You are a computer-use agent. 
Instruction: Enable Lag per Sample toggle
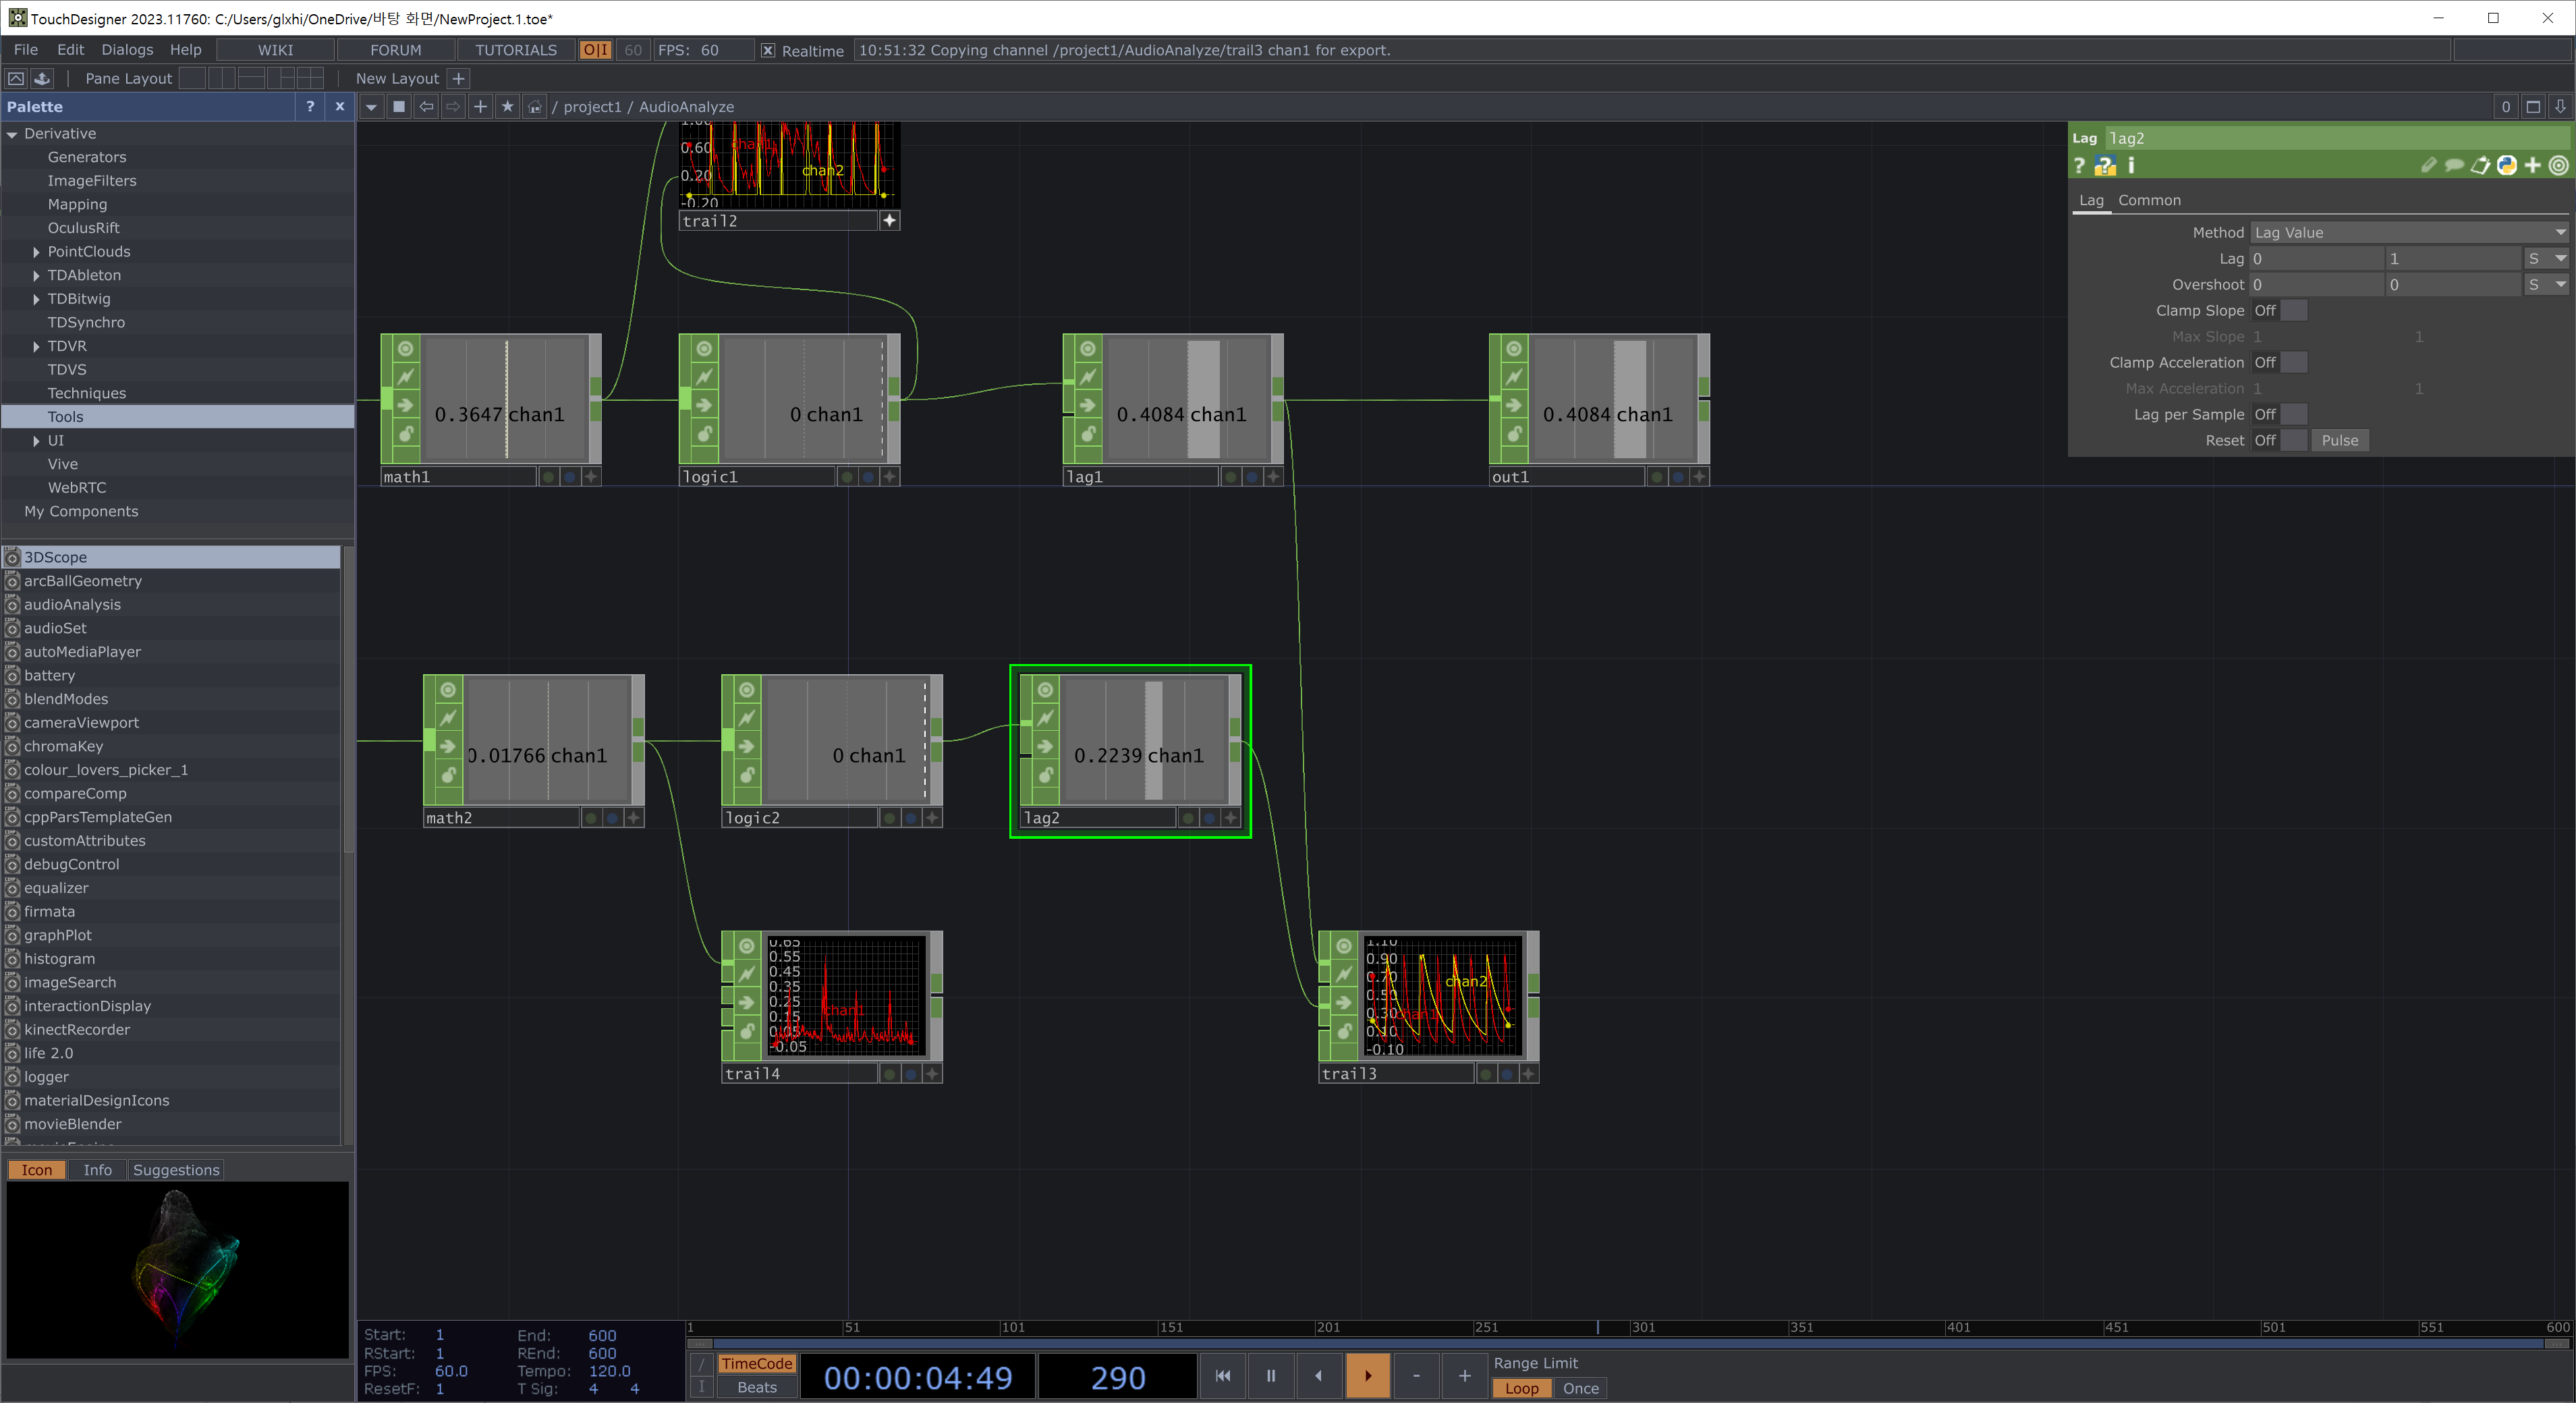pyautogui.click(x=2279, y=414)
